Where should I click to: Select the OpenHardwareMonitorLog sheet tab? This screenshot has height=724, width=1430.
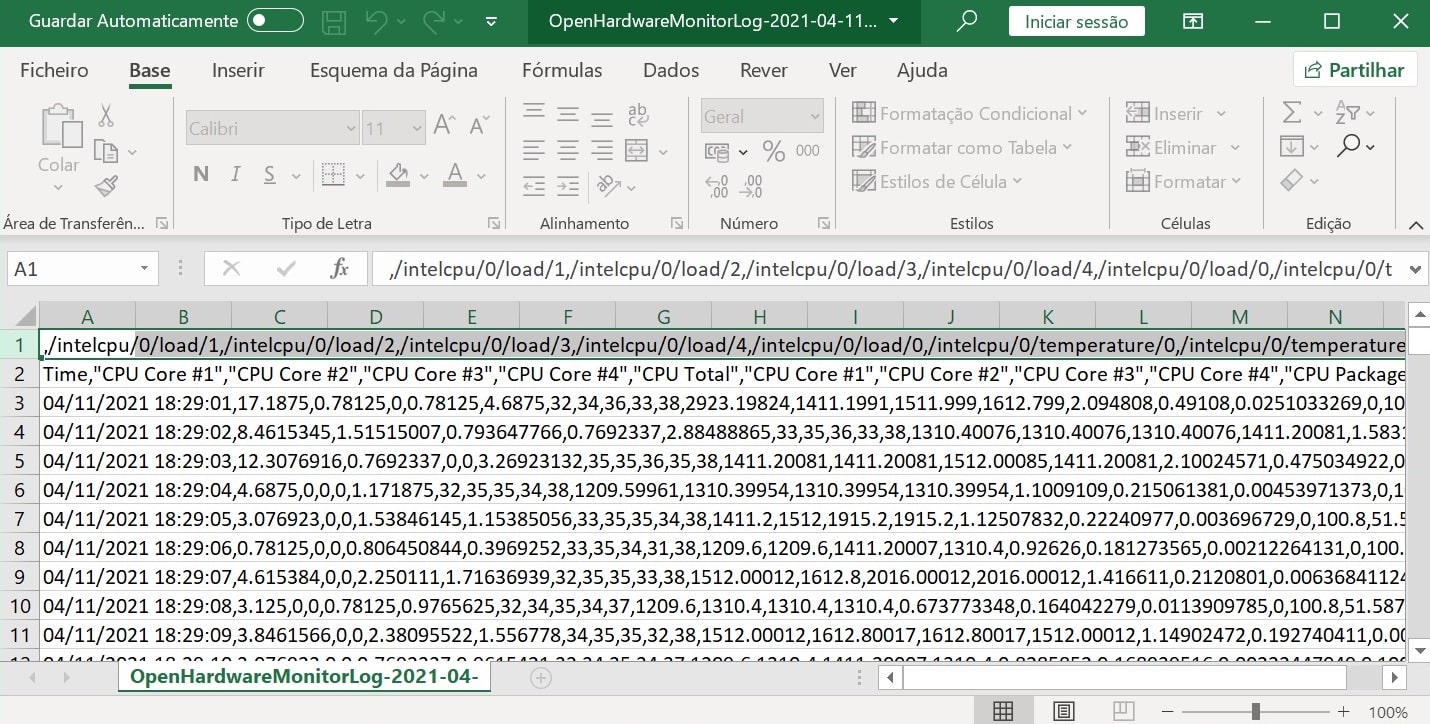point(304,677)
